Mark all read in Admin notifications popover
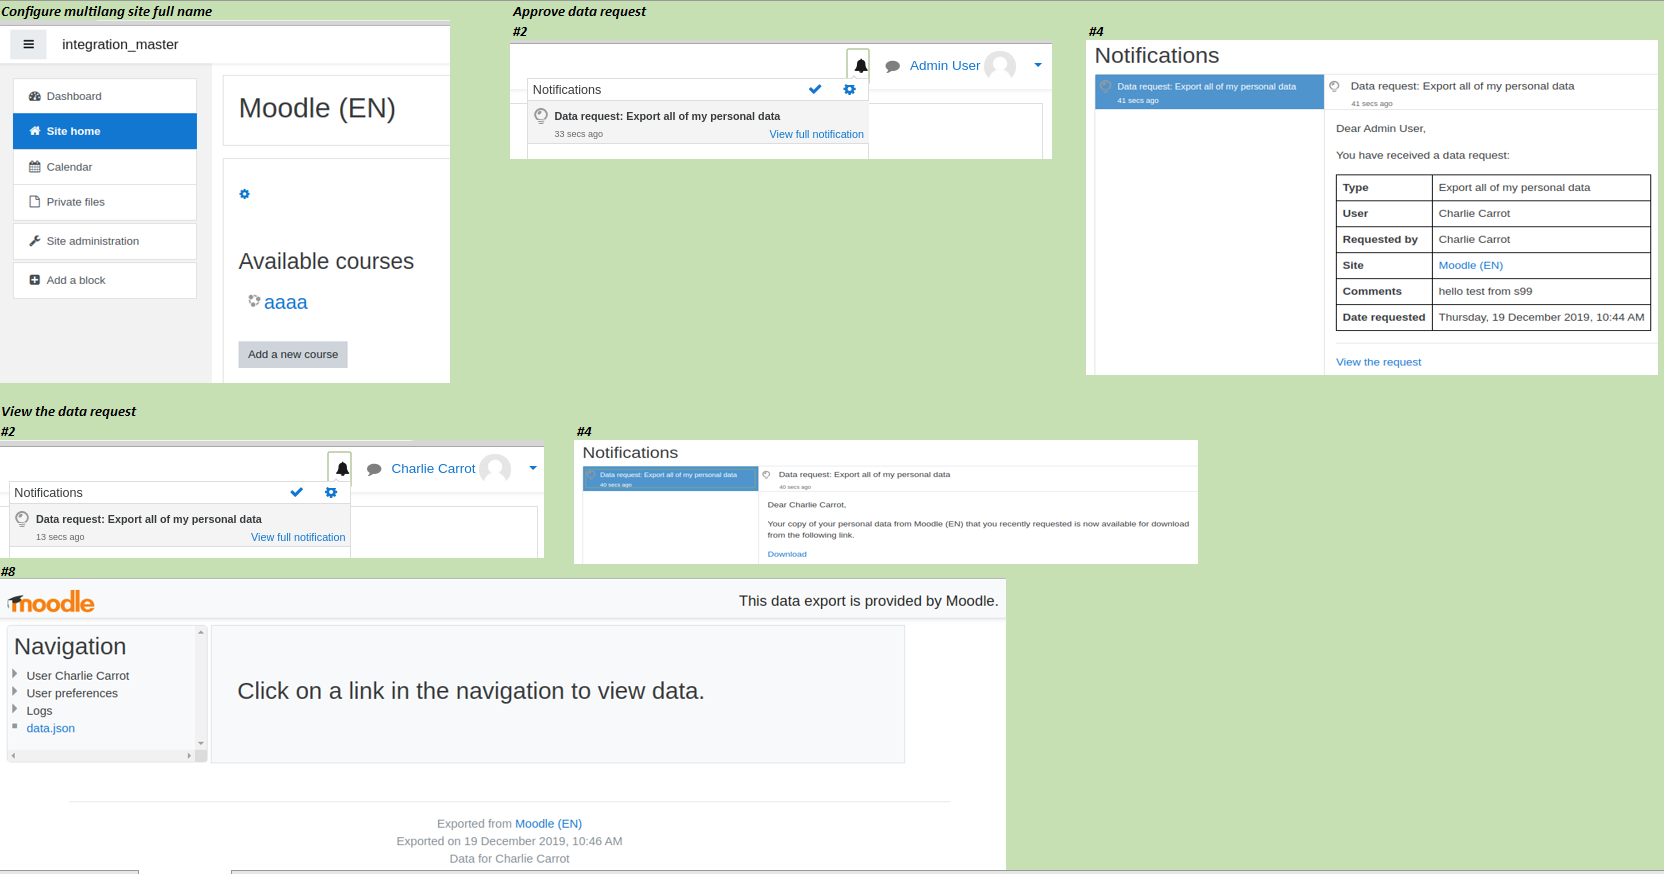Screen dimensions: 1664x874 [815, 90]
